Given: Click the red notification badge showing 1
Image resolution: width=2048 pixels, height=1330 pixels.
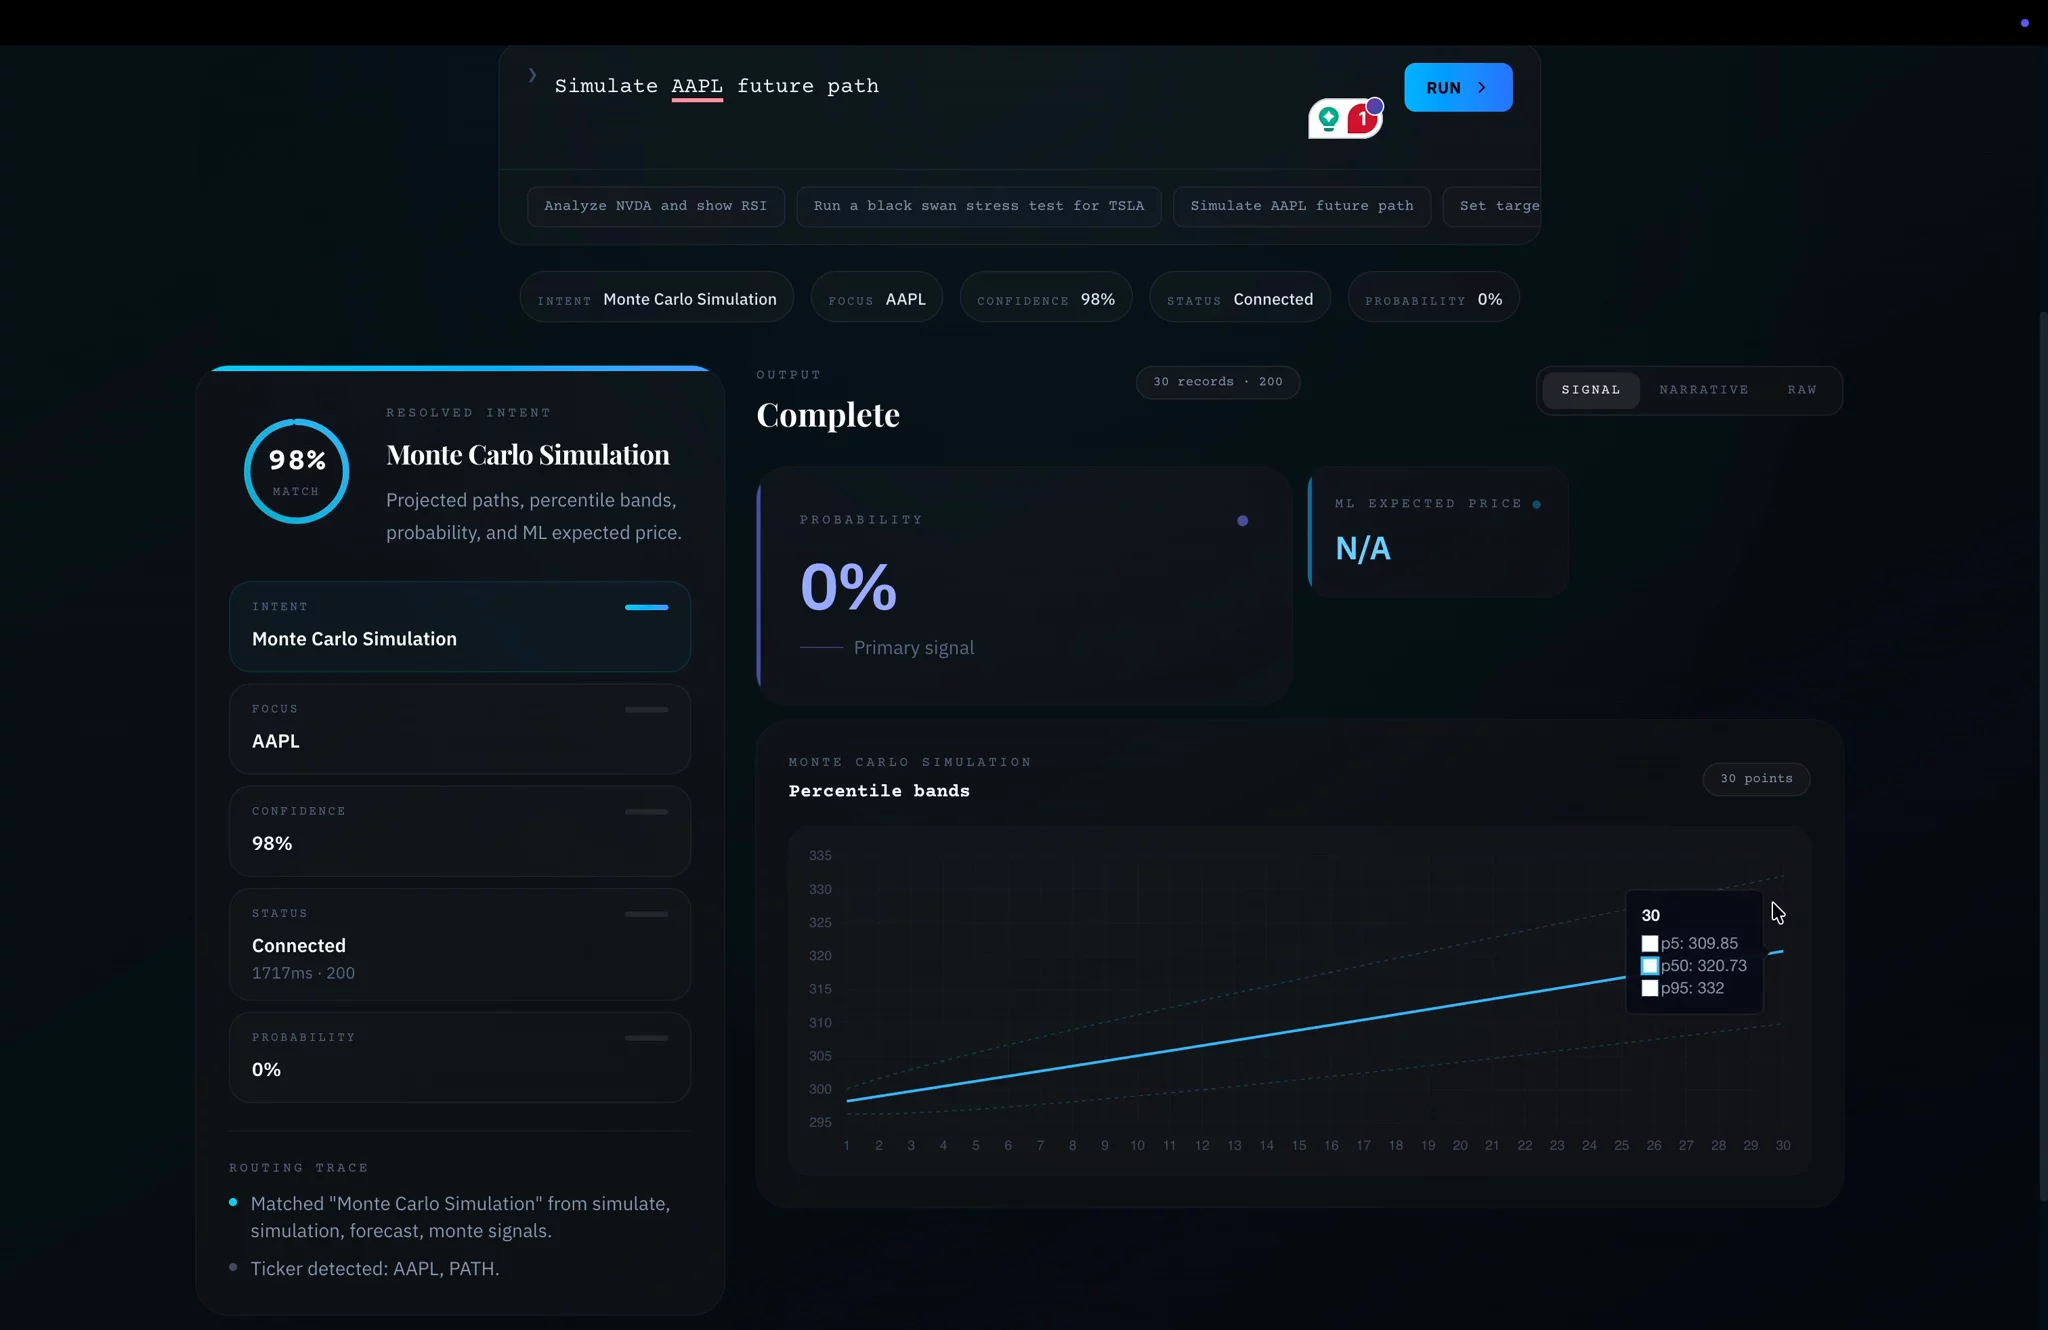Looking at the screenshot, I should [1362, 119].
